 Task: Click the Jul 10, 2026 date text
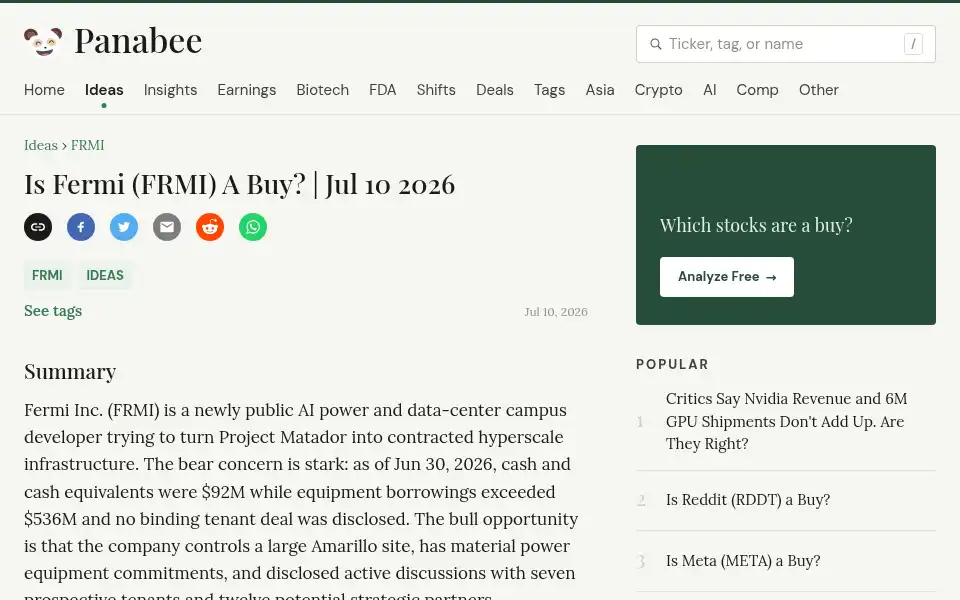(556, 312)
